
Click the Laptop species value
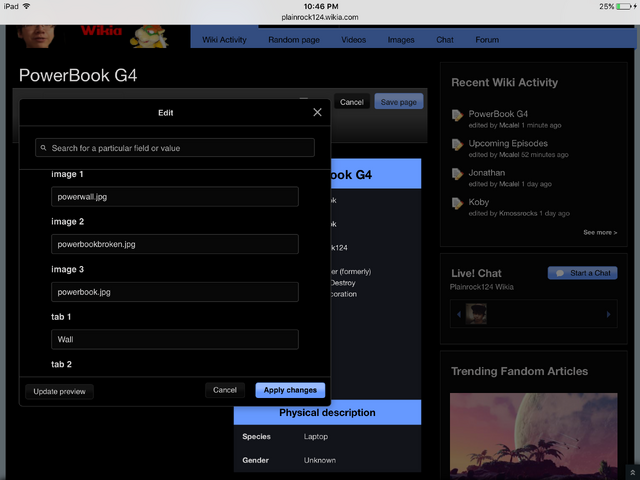pos(316,436)
